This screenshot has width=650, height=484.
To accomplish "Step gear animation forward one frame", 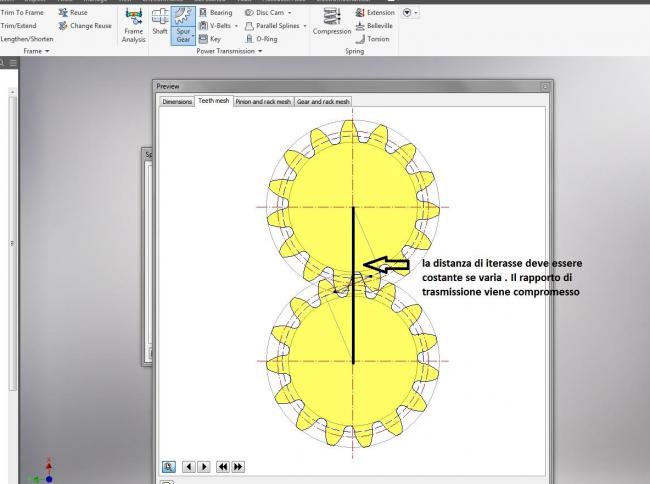I will pyautogui.click(x=204, y=466).
